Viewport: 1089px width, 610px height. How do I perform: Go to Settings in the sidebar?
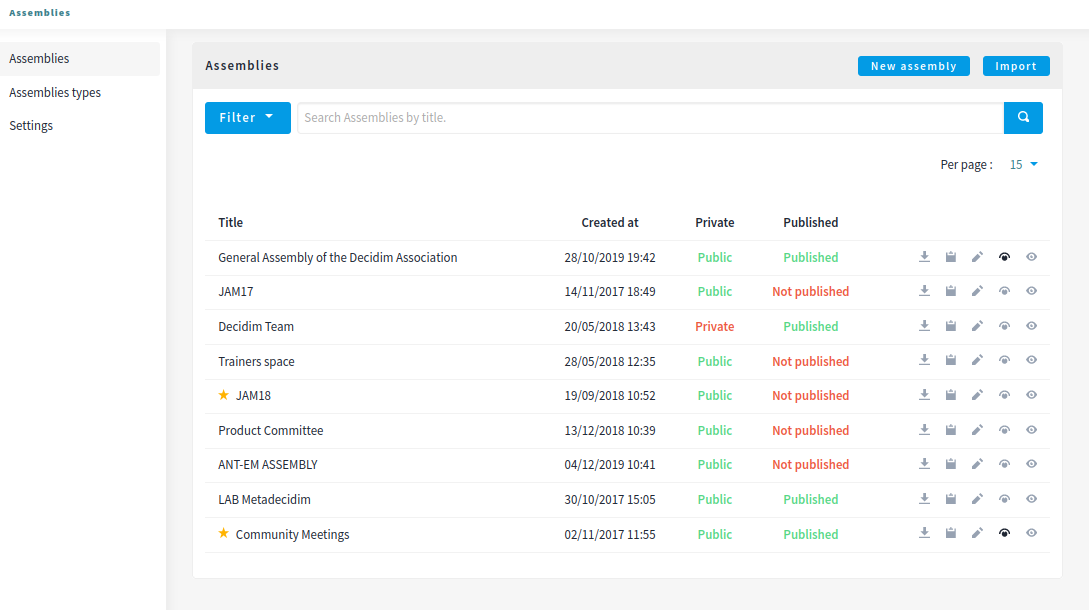pos(31,126)
